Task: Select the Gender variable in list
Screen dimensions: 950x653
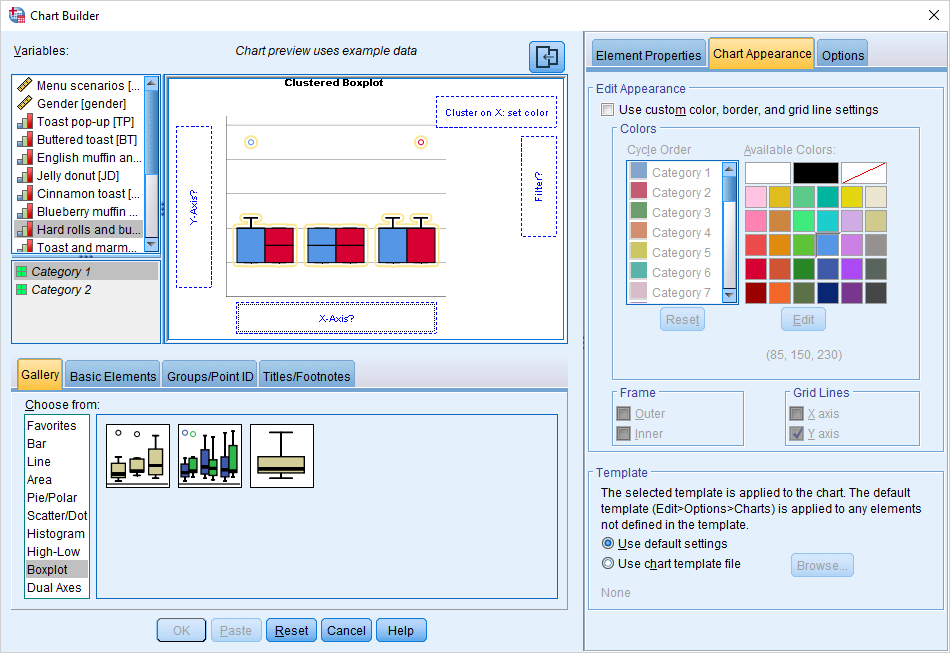Action: (x=81, y=104)
